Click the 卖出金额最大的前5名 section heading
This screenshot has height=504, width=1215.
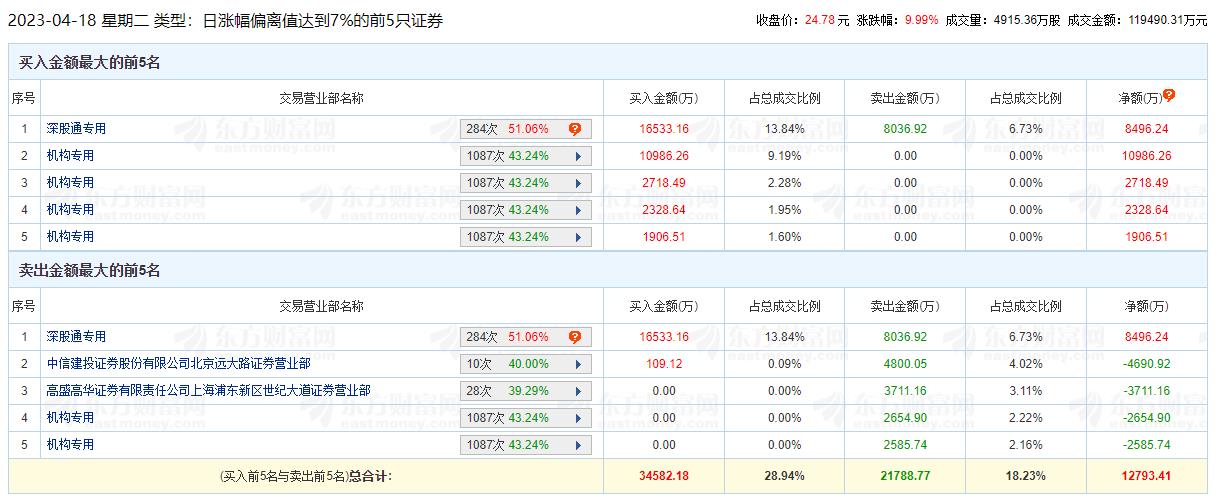(90, 271)
